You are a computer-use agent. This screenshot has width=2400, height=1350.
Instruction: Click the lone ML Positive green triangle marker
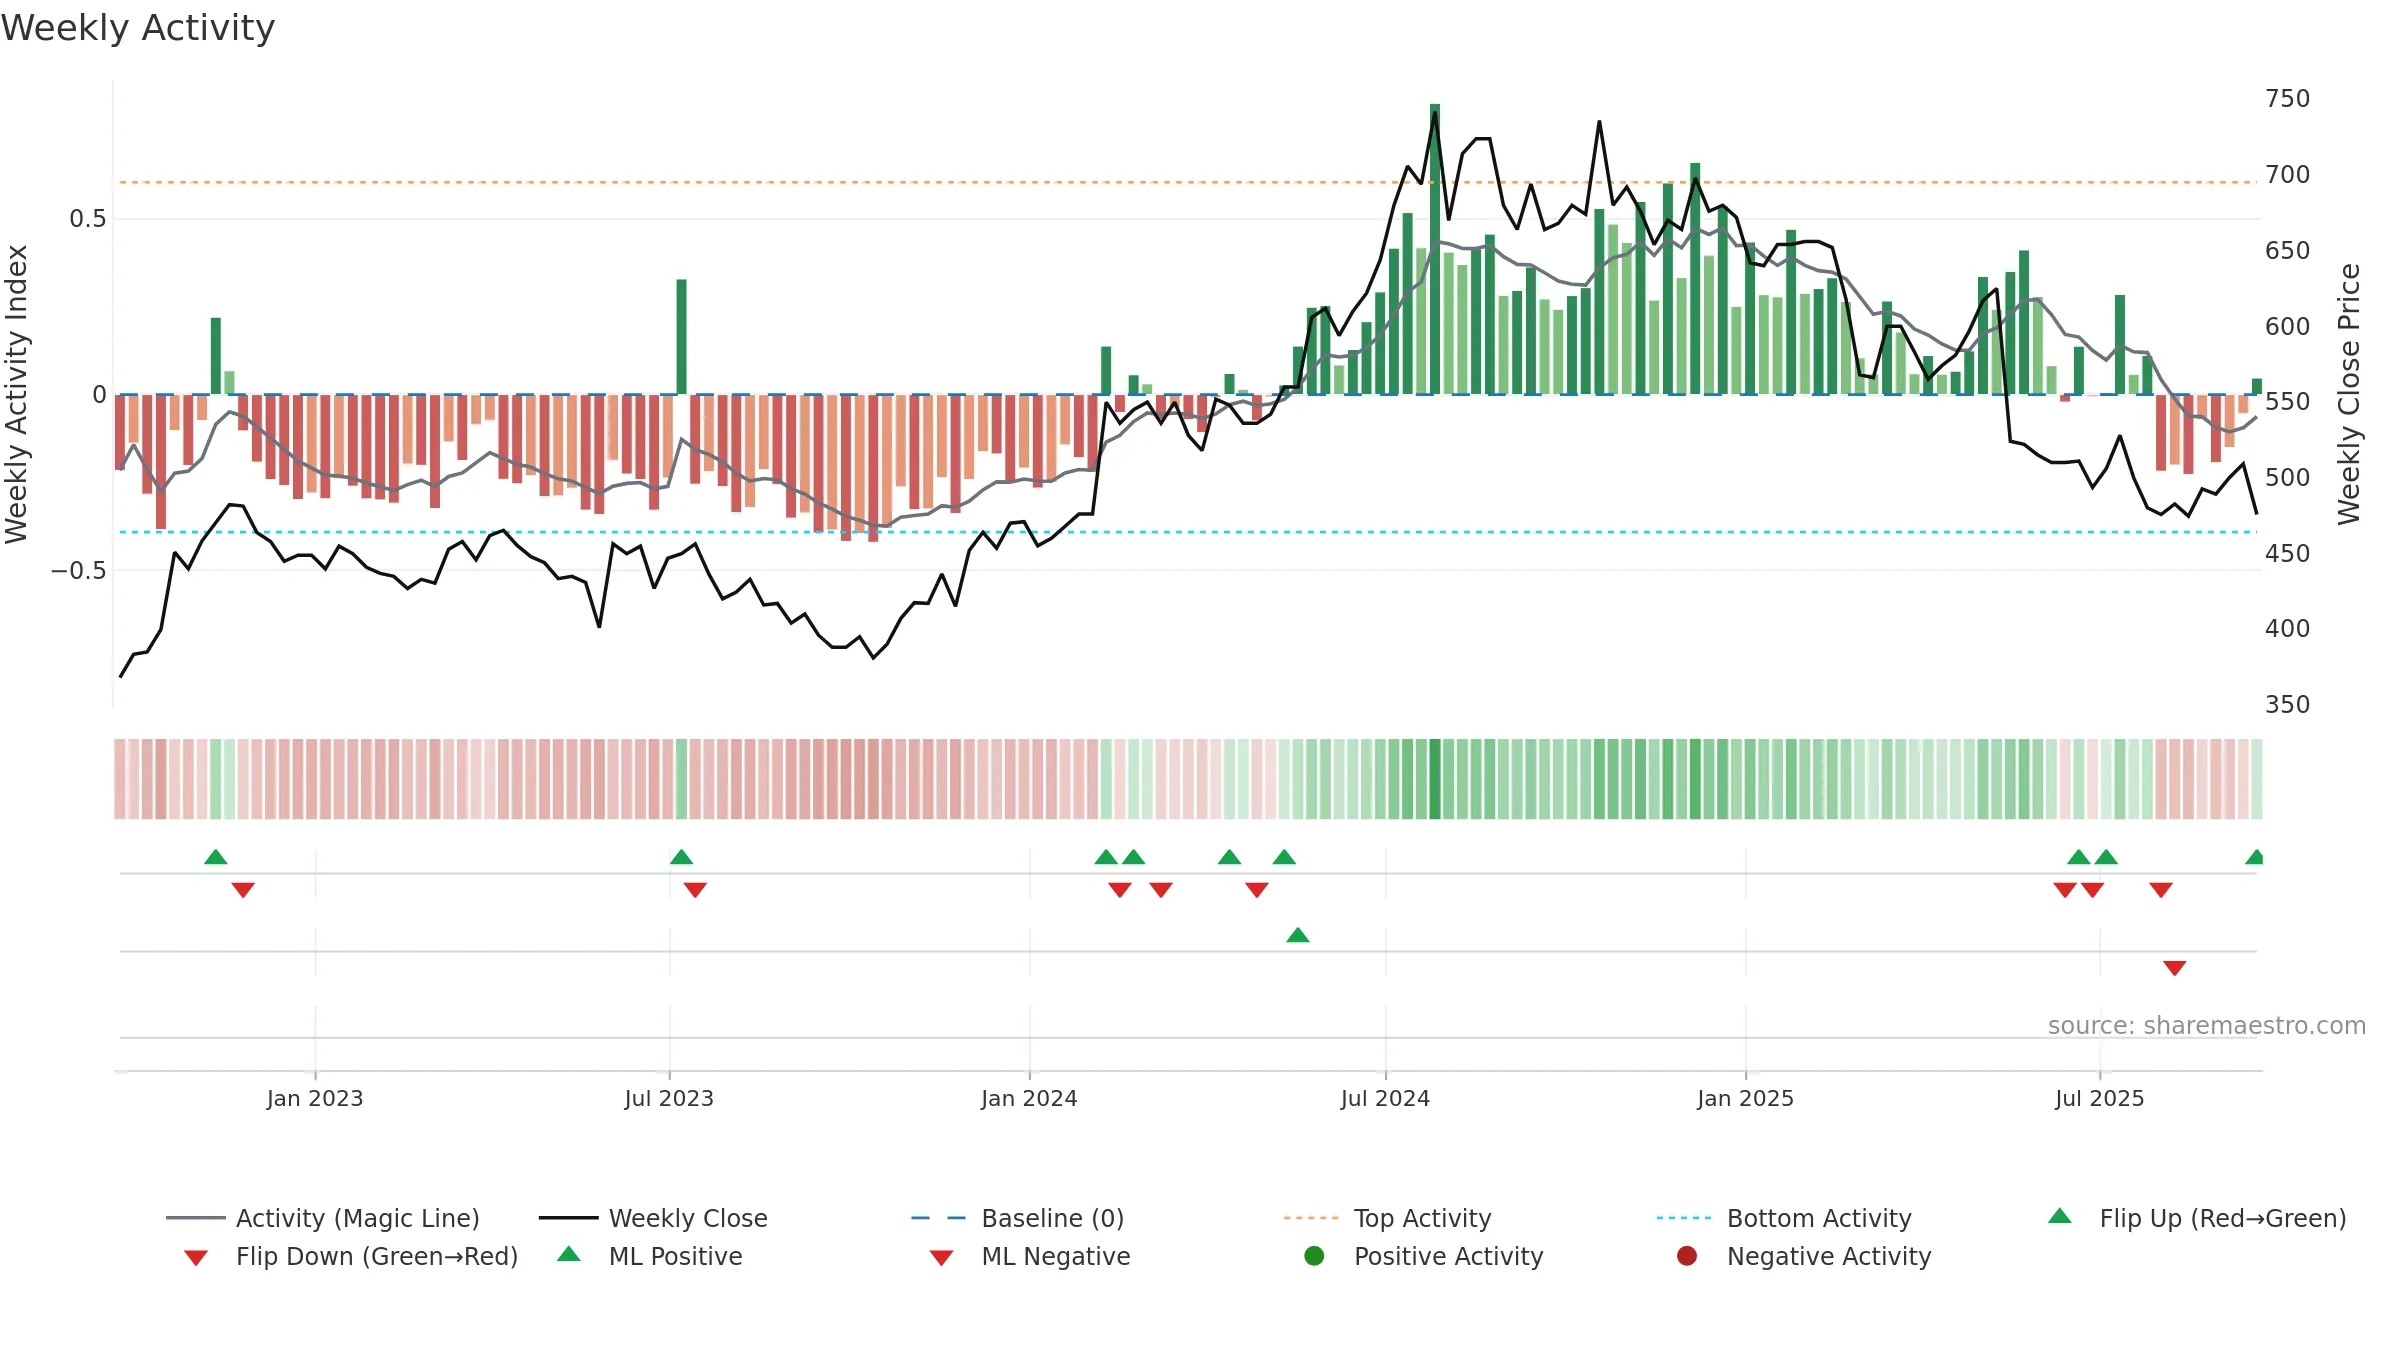pyautogui.click(x=1298, y=935)
